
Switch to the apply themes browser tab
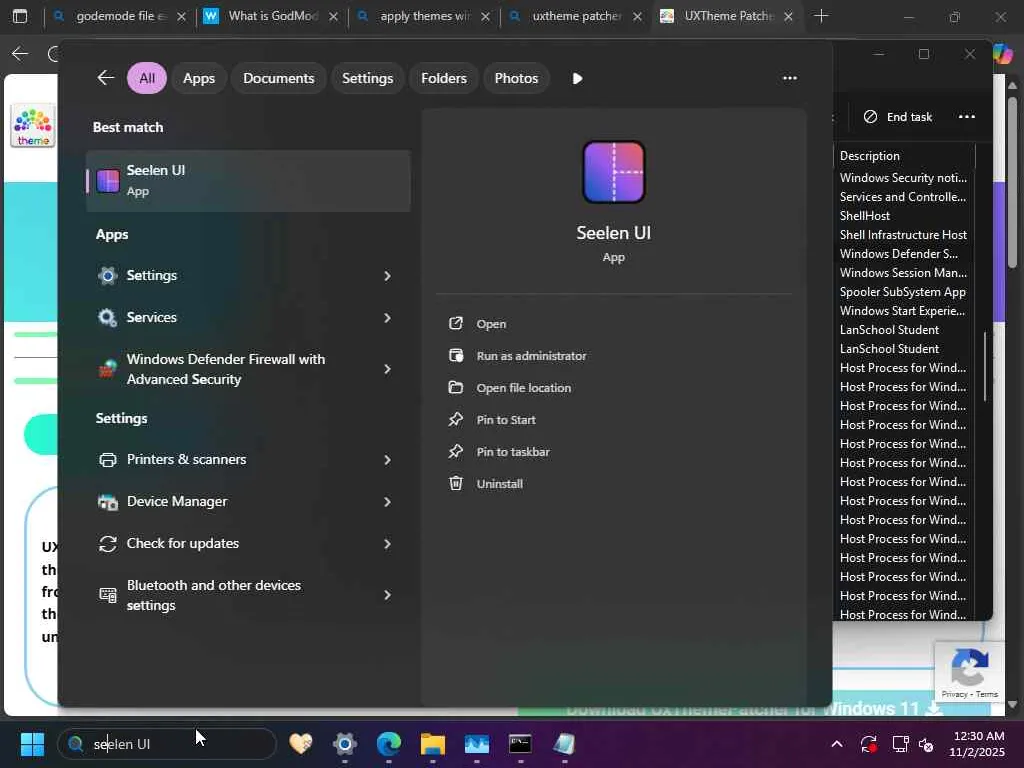424,16
